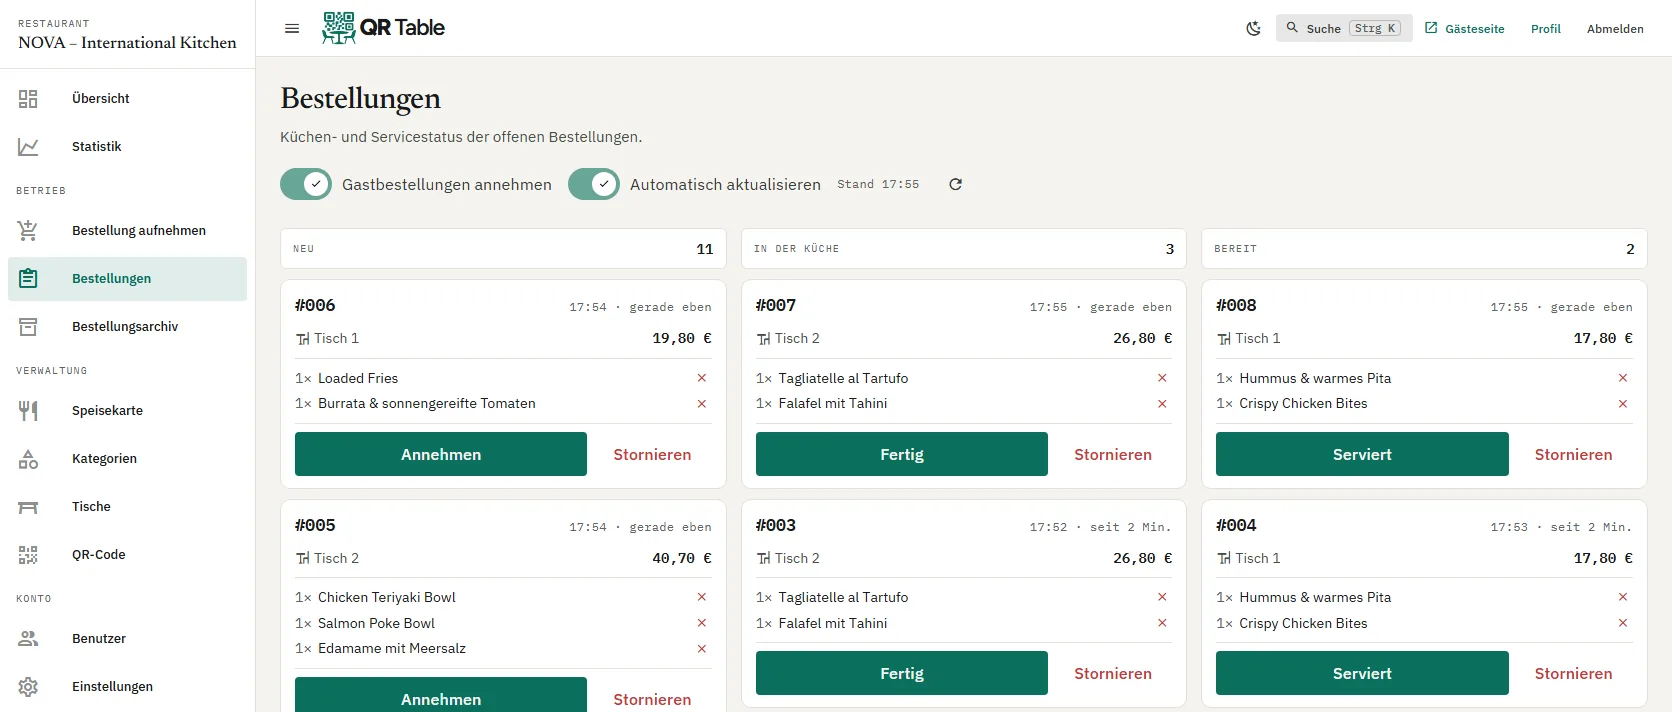Image resolution: width=1672 pixels, height=712 pixels.
Task: Accept order #005 with Annehmen
Action: tap(441, 695)
